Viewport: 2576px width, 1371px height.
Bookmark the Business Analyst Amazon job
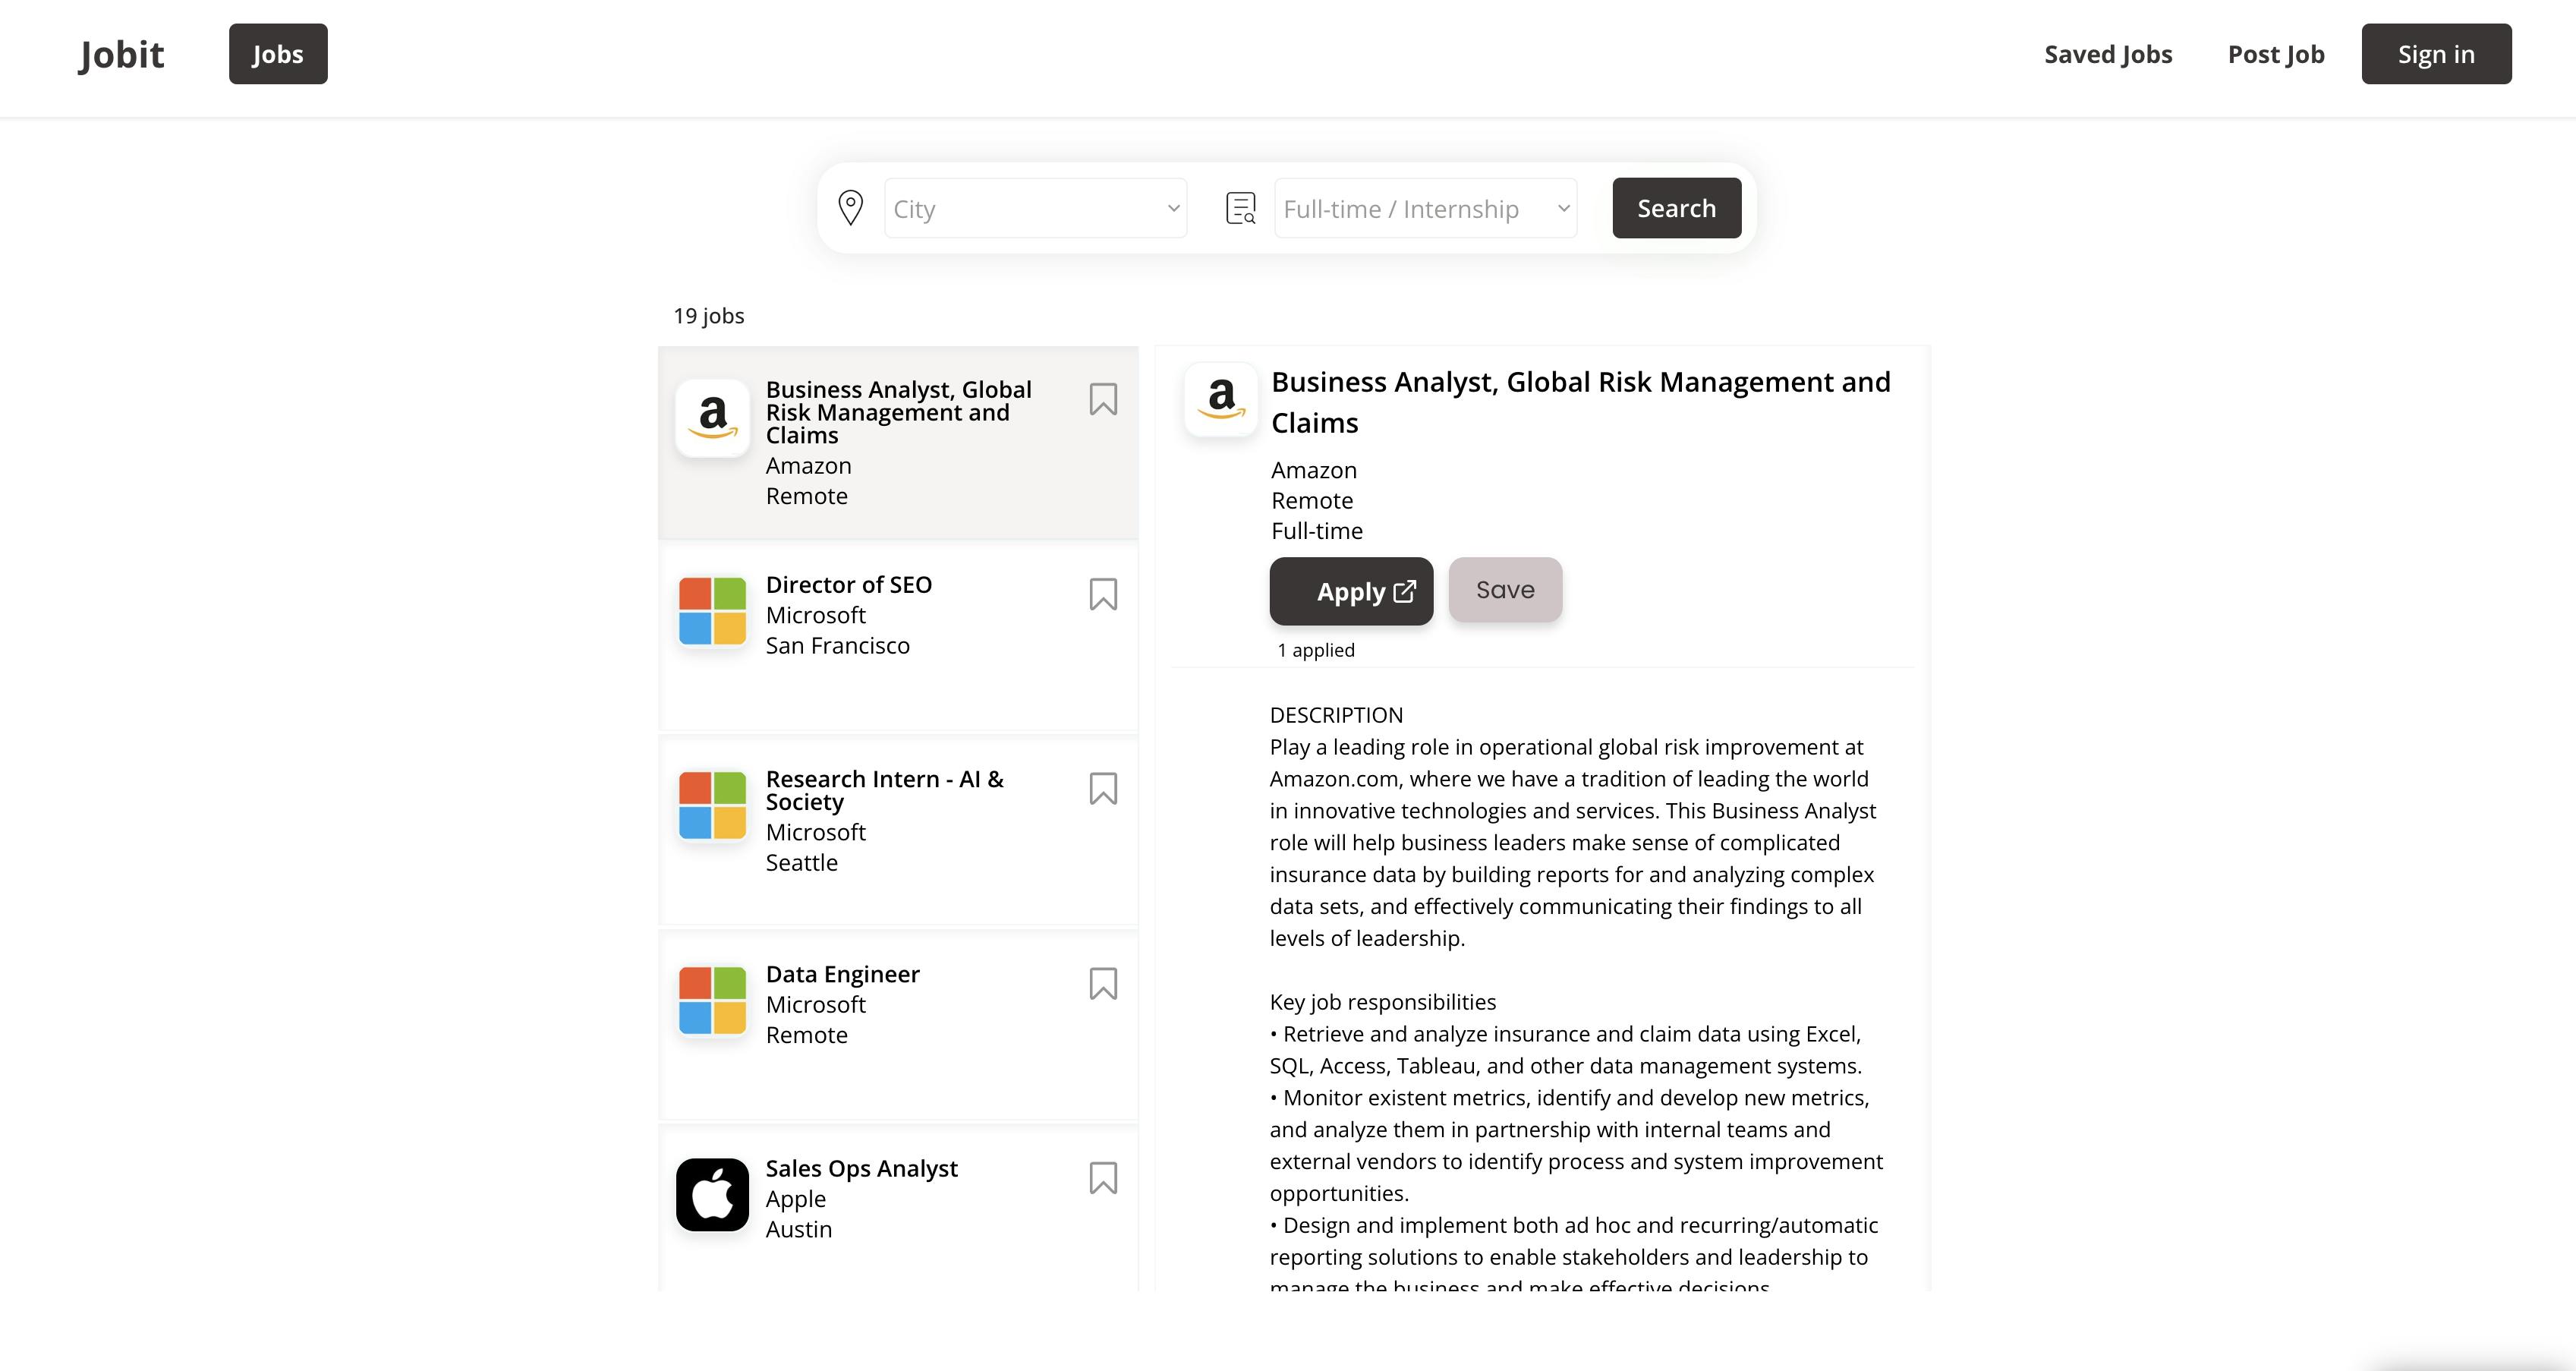pyautogui.click(x=1102, y=400)
